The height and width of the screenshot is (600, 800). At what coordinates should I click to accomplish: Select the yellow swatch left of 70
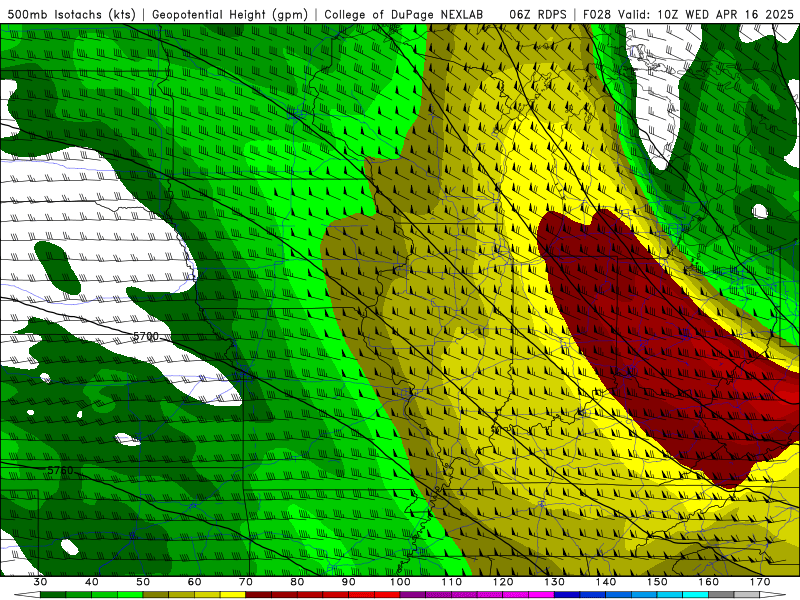(233, 595)
